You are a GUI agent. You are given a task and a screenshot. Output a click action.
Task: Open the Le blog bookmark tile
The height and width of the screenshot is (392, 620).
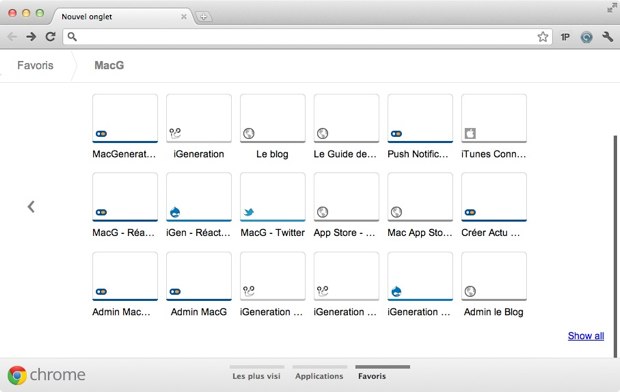pyautogui.click(x=272, y=127)
